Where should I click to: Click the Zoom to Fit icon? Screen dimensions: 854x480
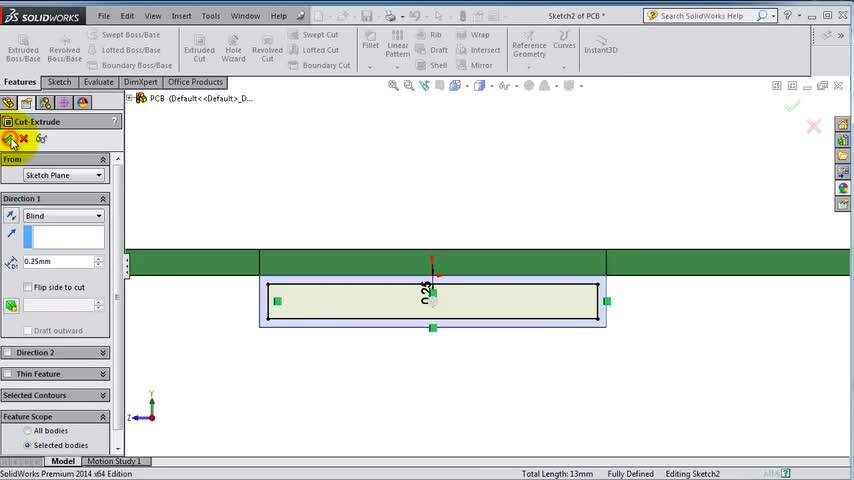point(393,86)
